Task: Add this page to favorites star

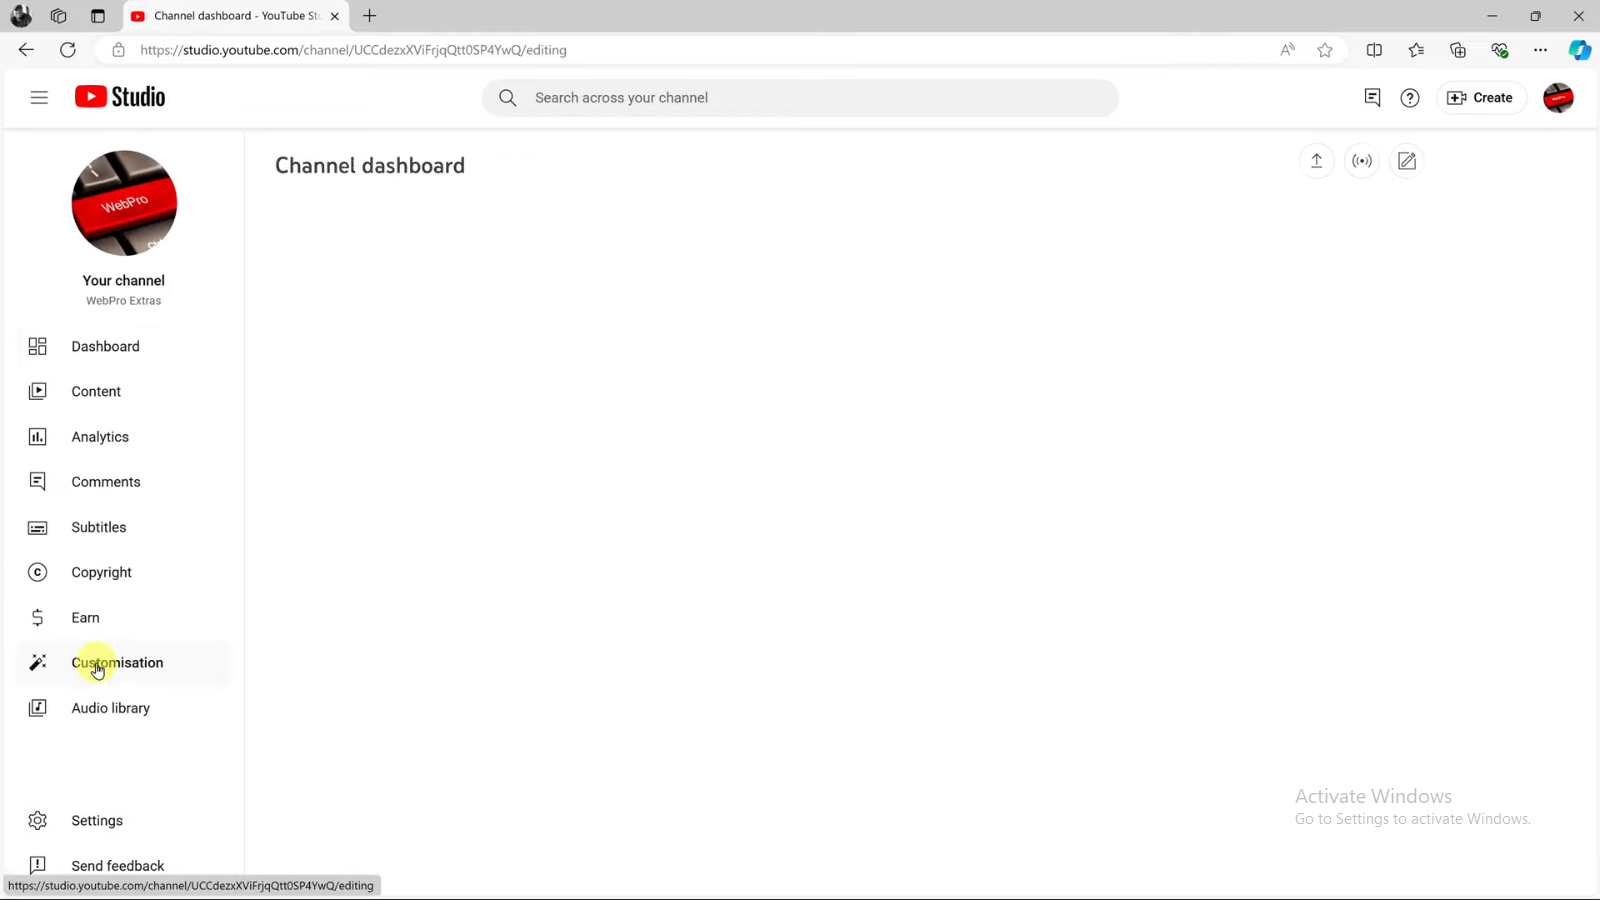Action: [x=1325, y=50]
